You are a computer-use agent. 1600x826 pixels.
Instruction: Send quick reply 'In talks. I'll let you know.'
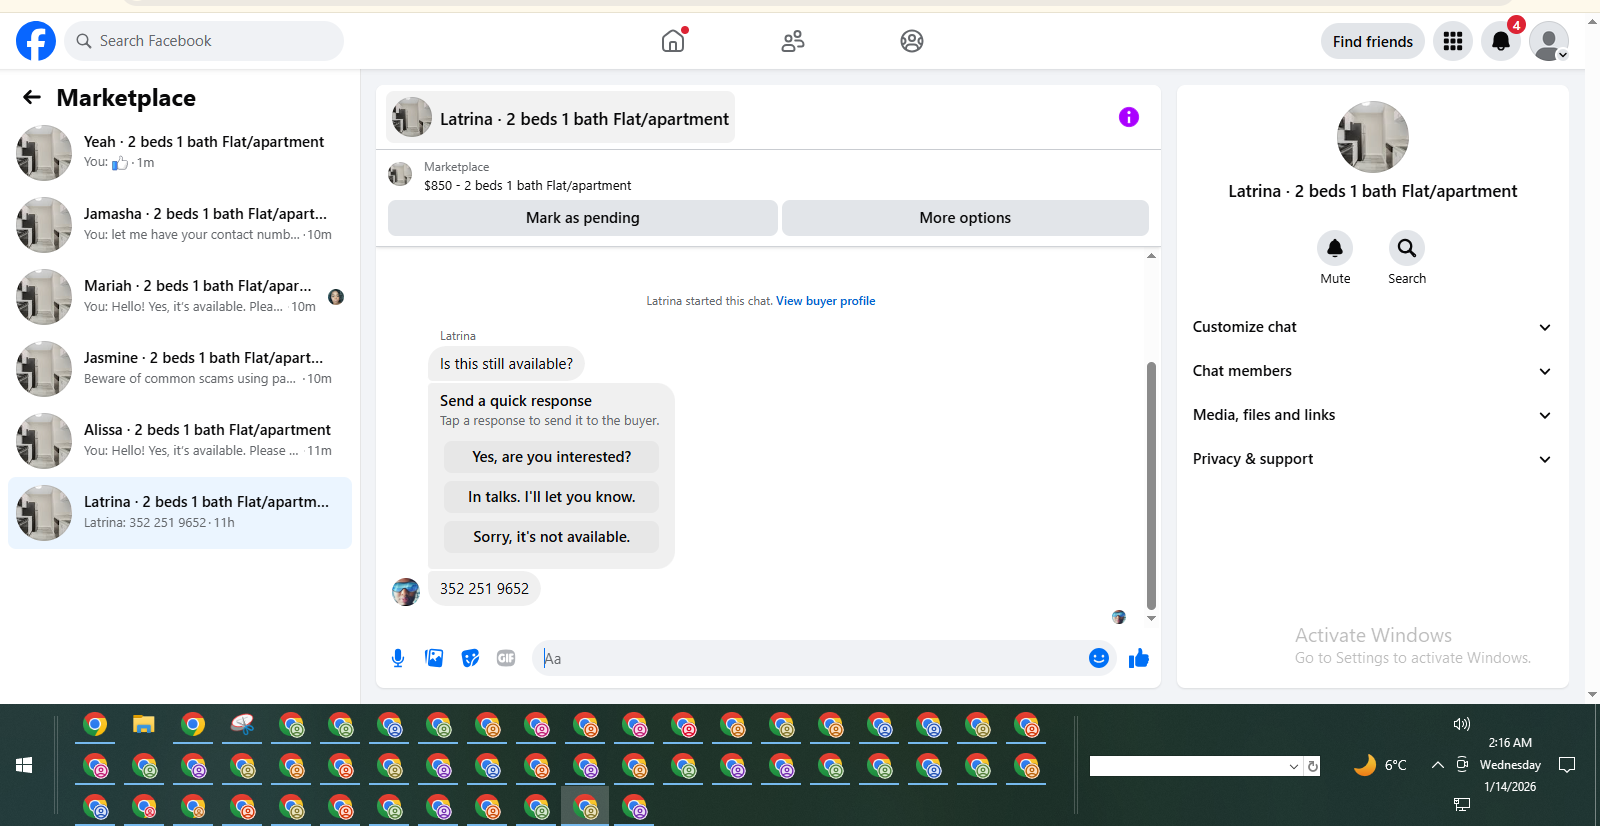click(551, 497)
